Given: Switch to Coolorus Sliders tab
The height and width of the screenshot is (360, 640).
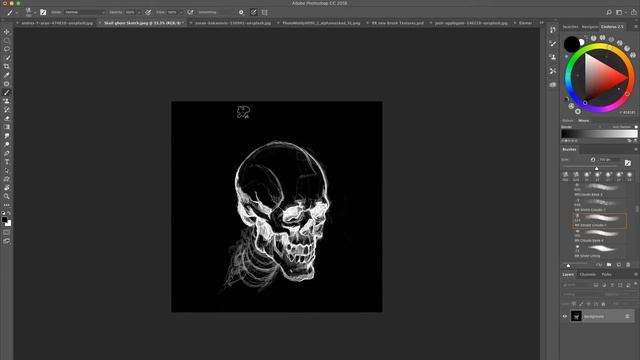Looking at the screenshot, I should point(567,120).
